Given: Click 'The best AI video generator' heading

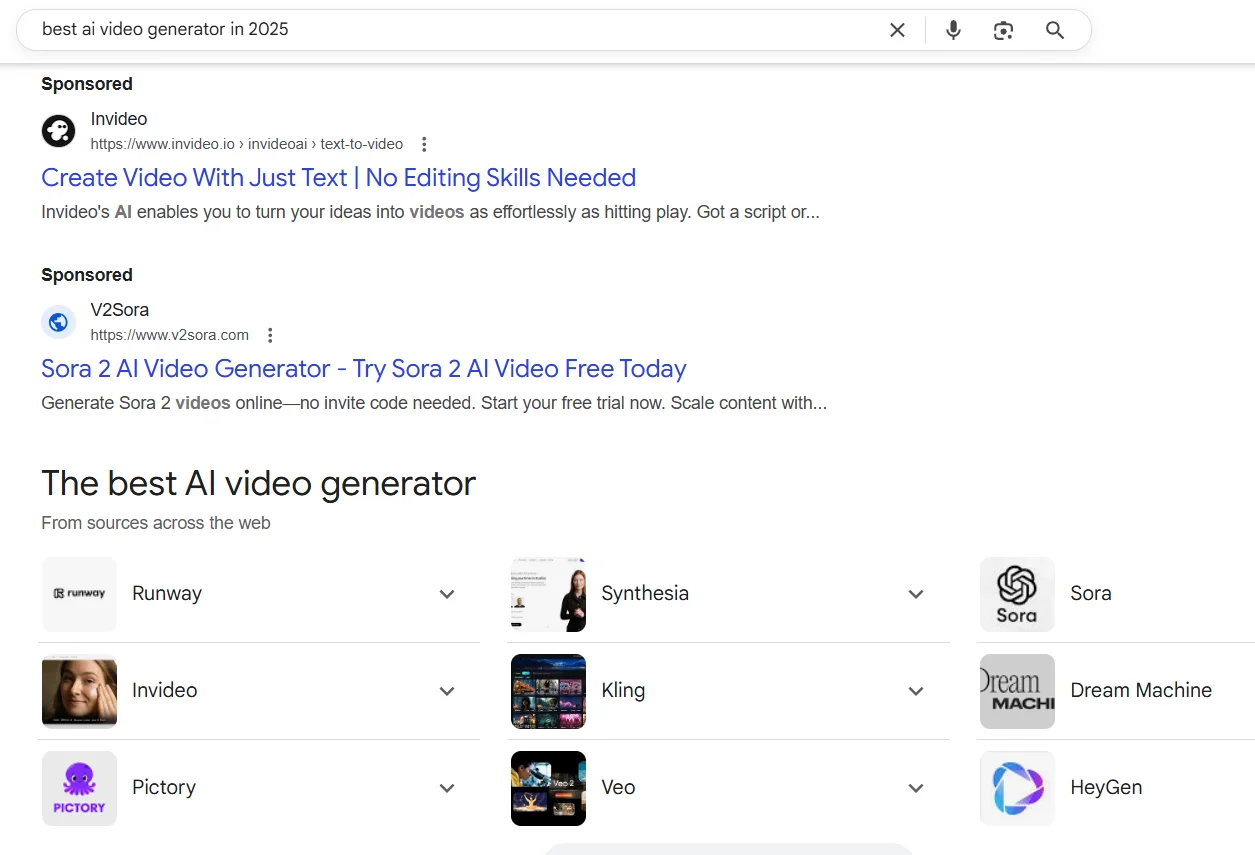Looking at the screenshot, I should click(x=259, y=484).
